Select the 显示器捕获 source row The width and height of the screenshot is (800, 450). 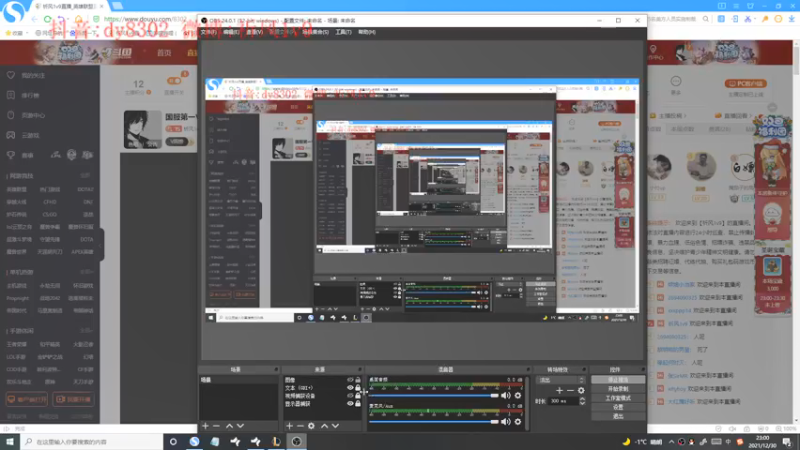(322, 404)
